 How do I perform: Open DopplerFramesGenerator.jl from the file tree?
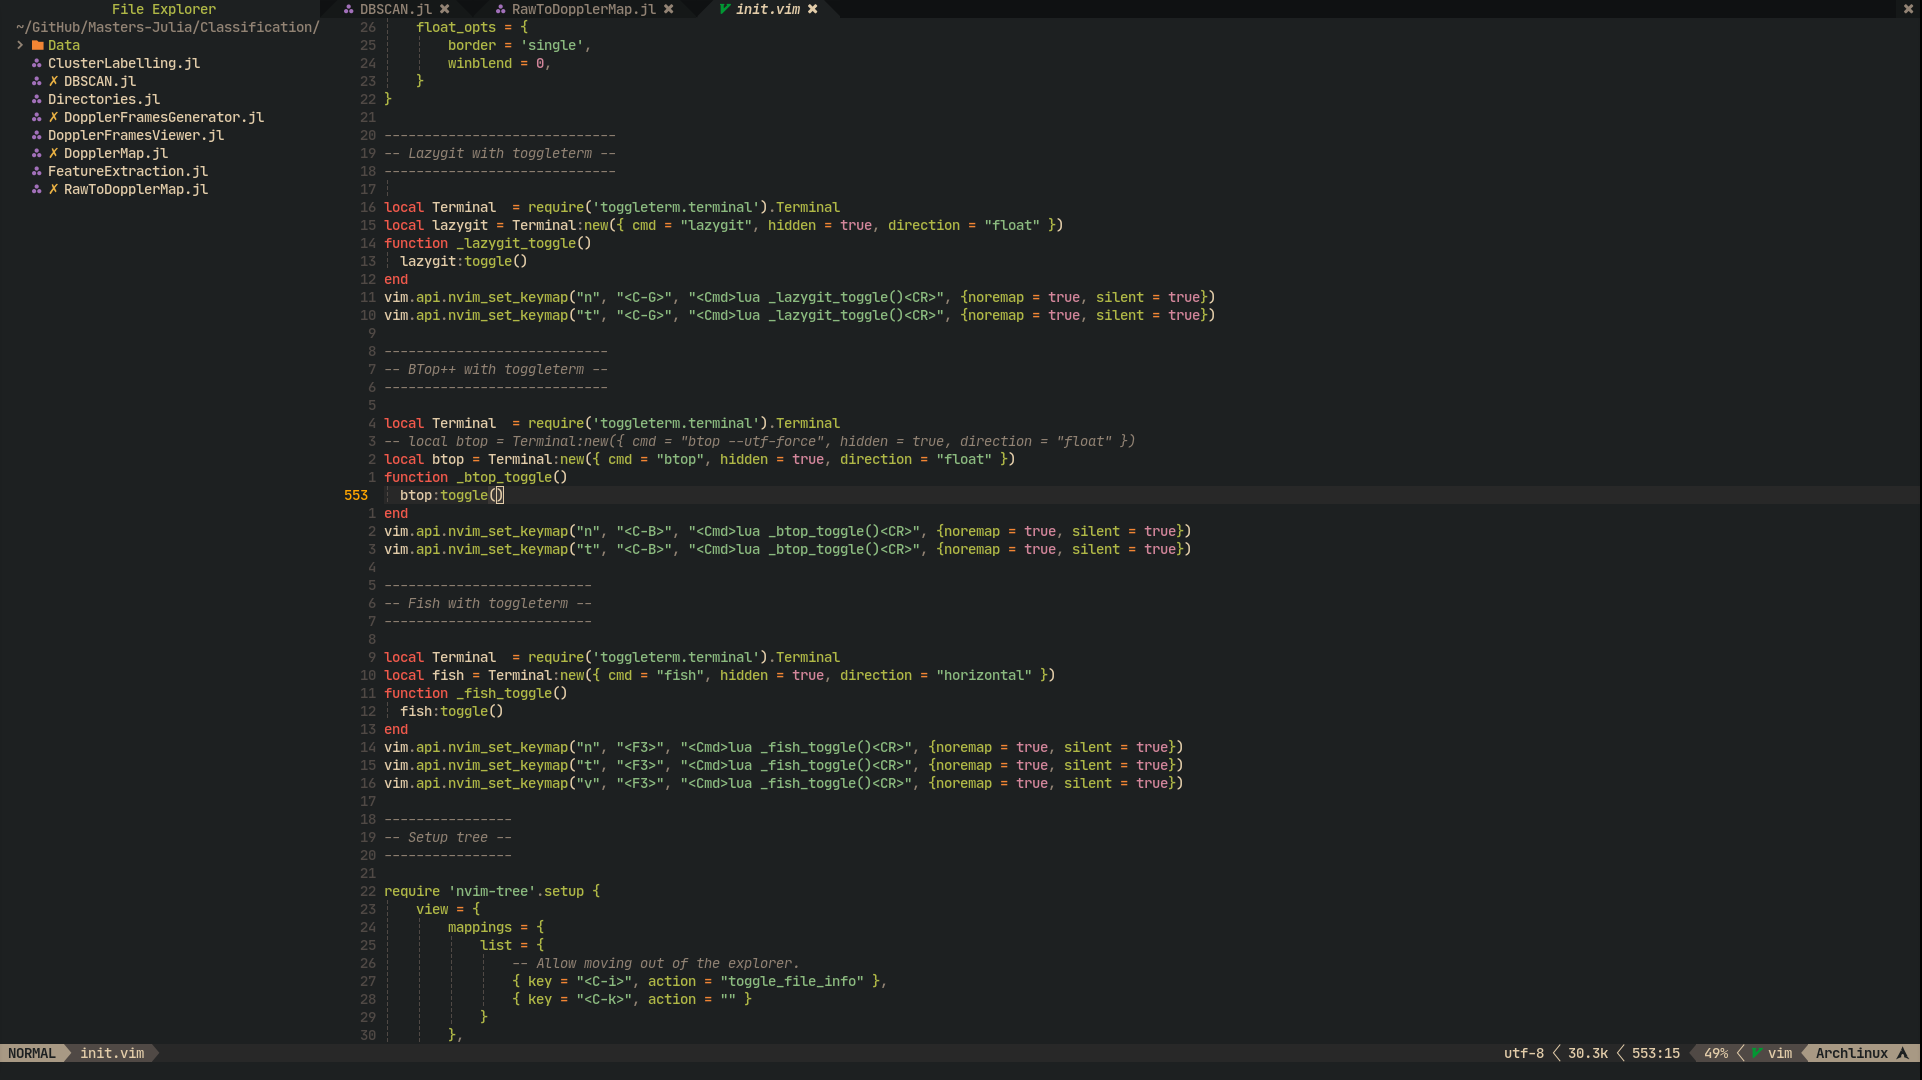tap(164, 117)
